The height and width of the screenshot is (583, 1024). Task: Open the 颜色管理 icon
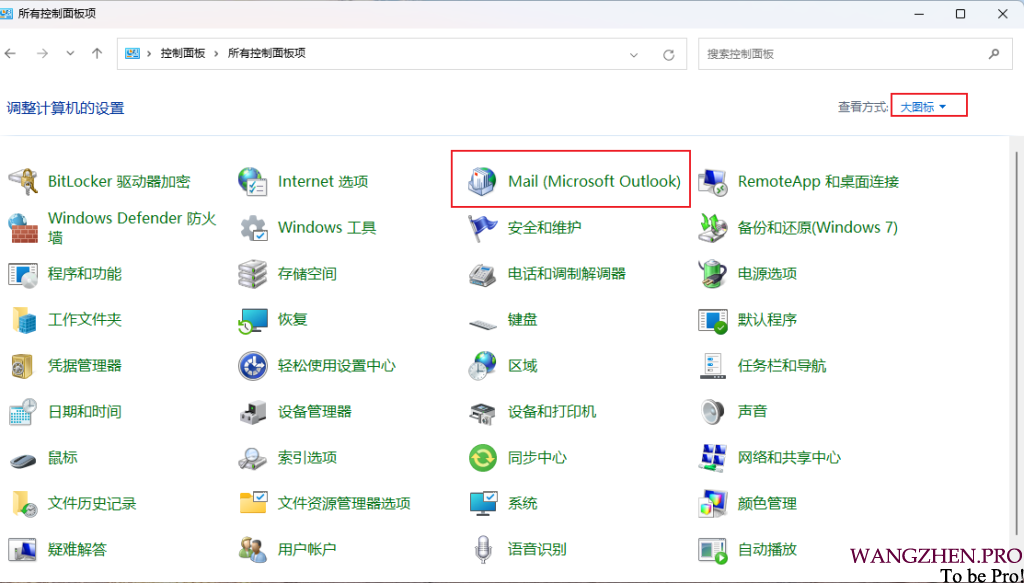(x=712, y=503)
